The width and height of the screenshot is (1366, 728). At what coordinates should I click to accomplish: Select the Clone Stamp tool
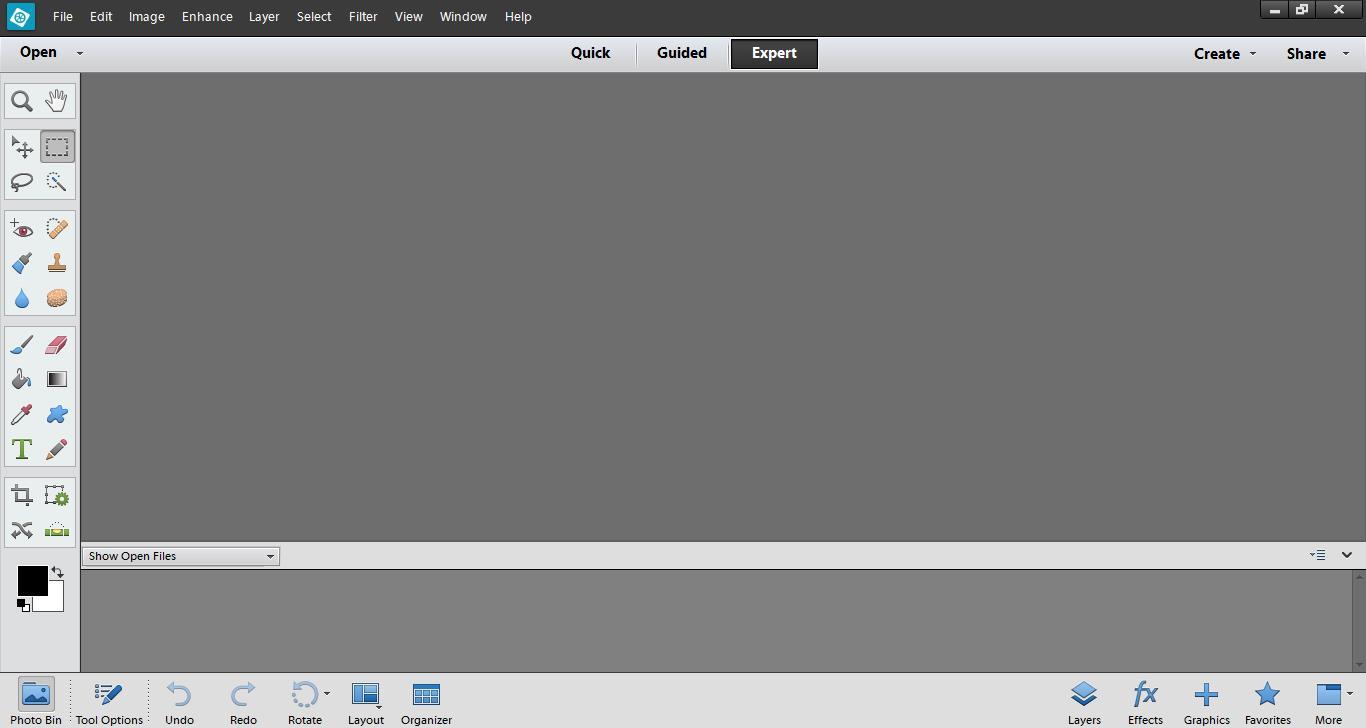coord(56,263)
